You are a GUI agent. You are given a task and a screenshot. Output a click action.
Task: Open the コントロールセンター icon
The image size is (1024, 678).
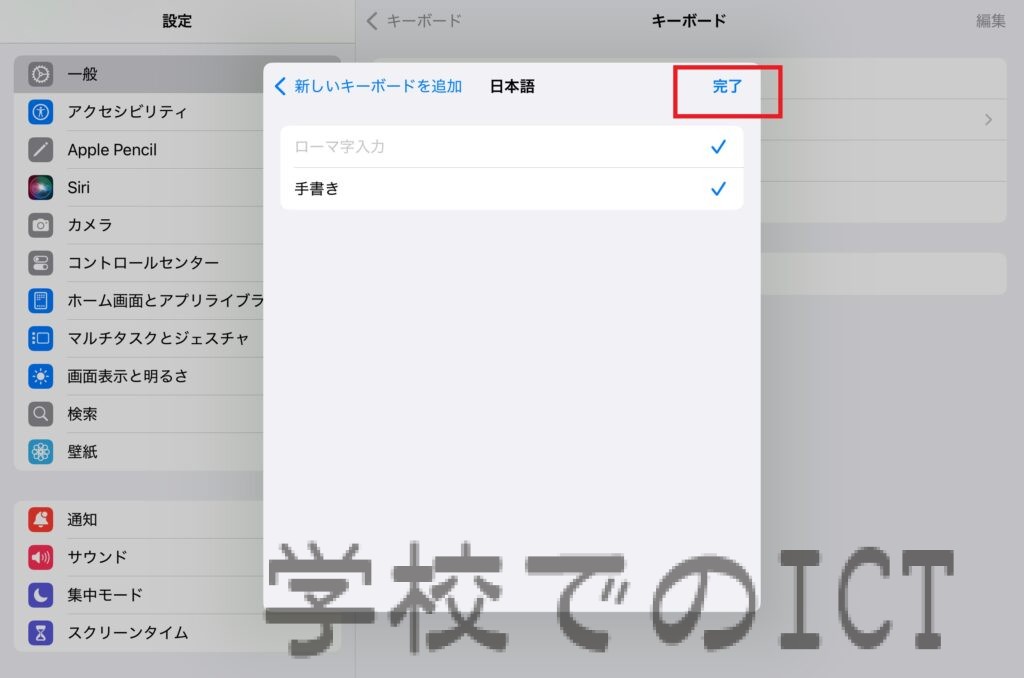coord(40,263)
